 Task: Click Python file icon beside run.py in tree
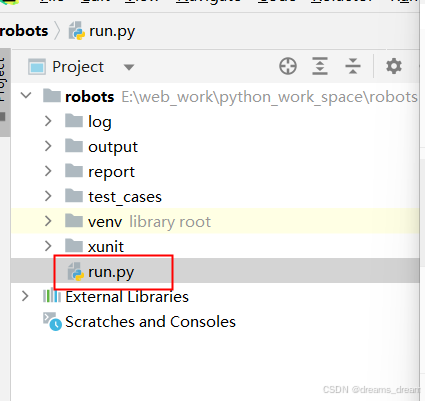(x=76, y=271)
